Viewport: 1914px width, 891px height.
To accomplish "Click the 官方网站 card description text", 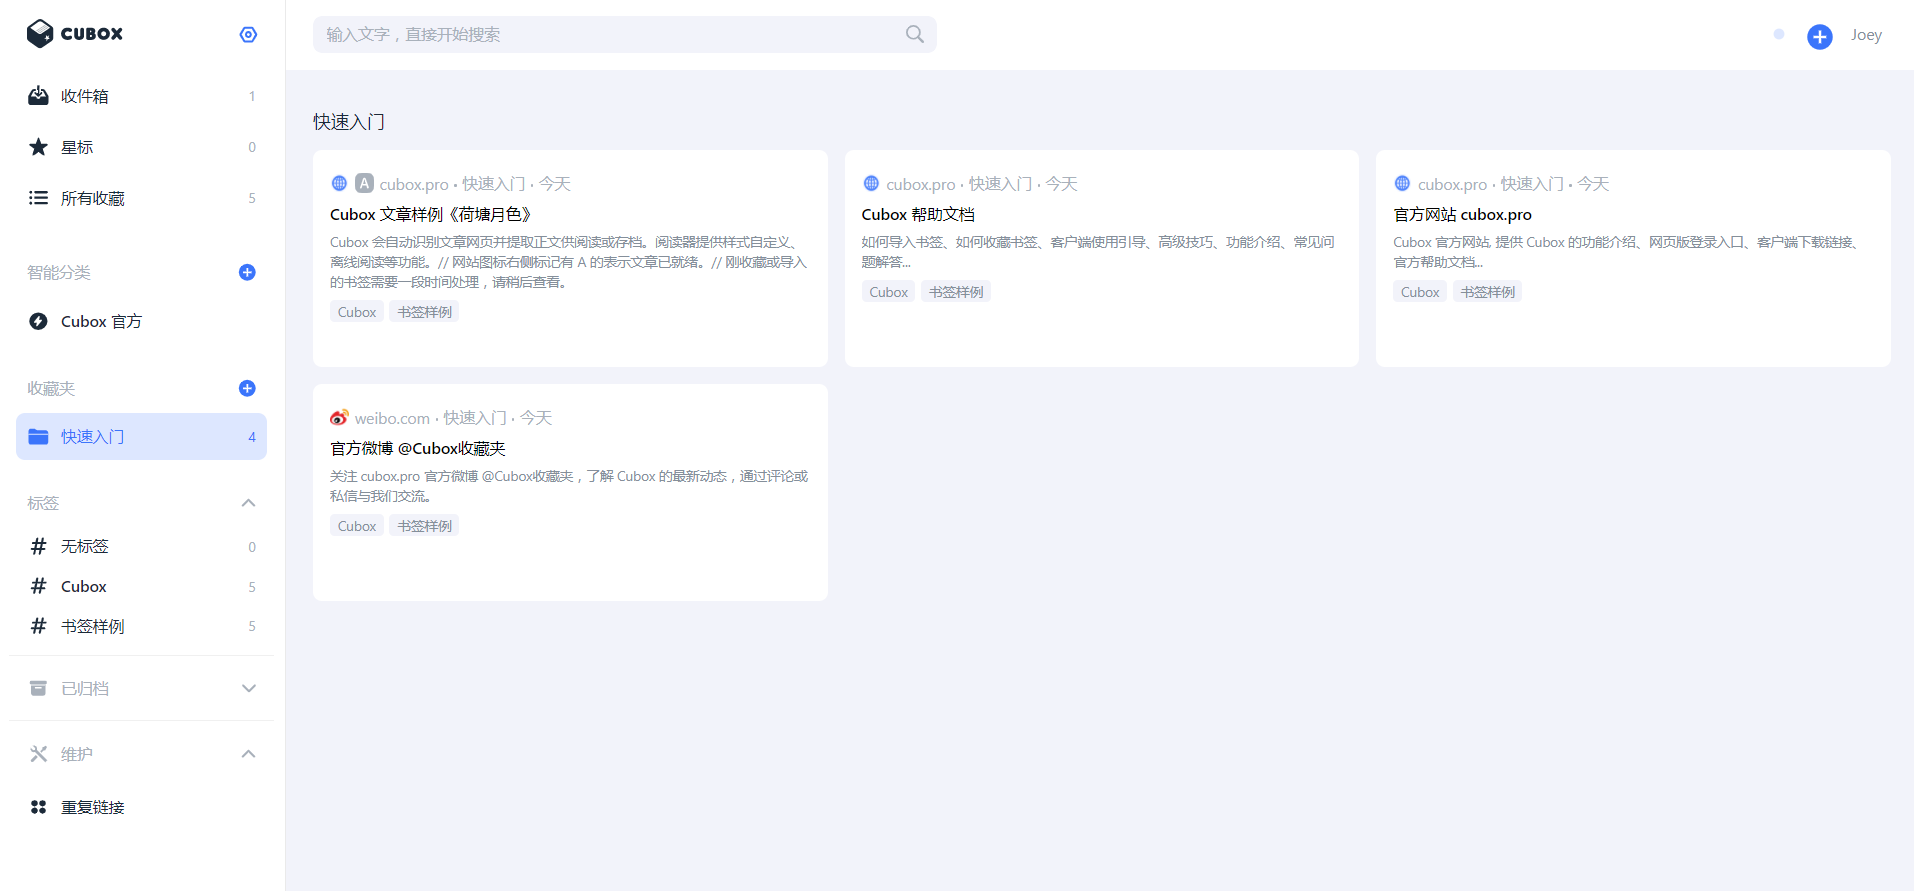I will click(1626, 252).
